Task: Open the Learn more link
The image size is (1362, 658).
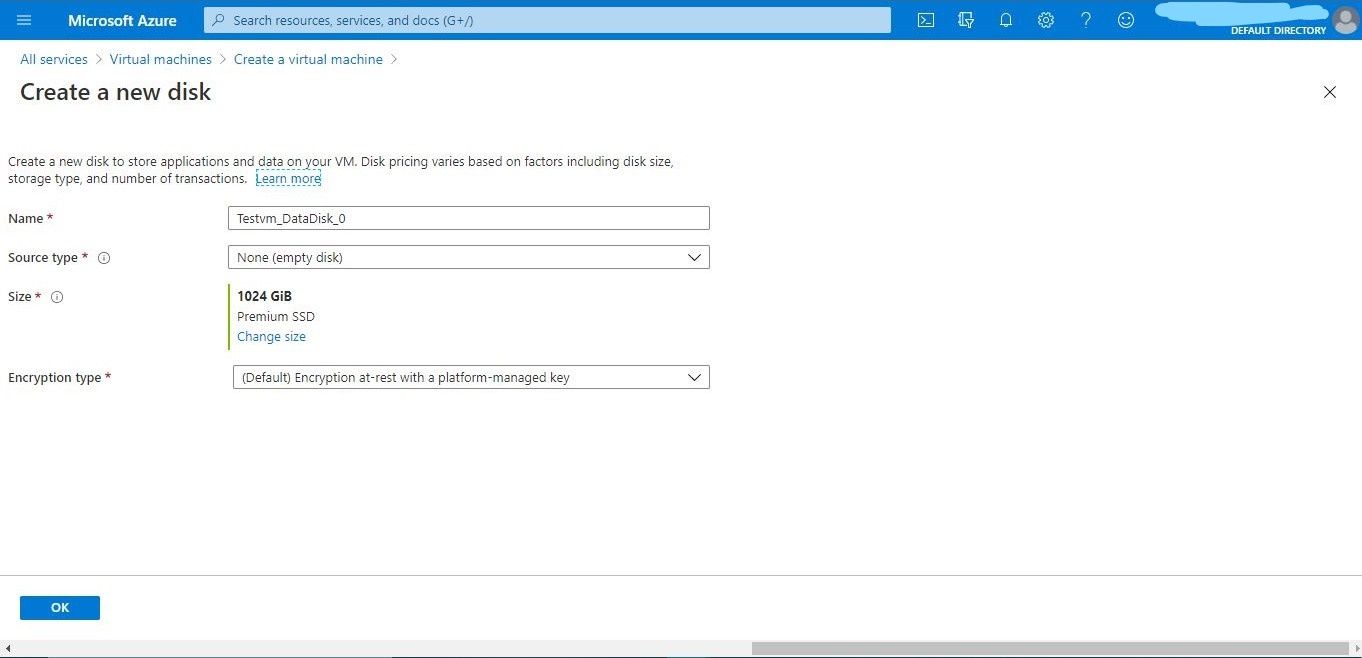Action: [288, 178]
